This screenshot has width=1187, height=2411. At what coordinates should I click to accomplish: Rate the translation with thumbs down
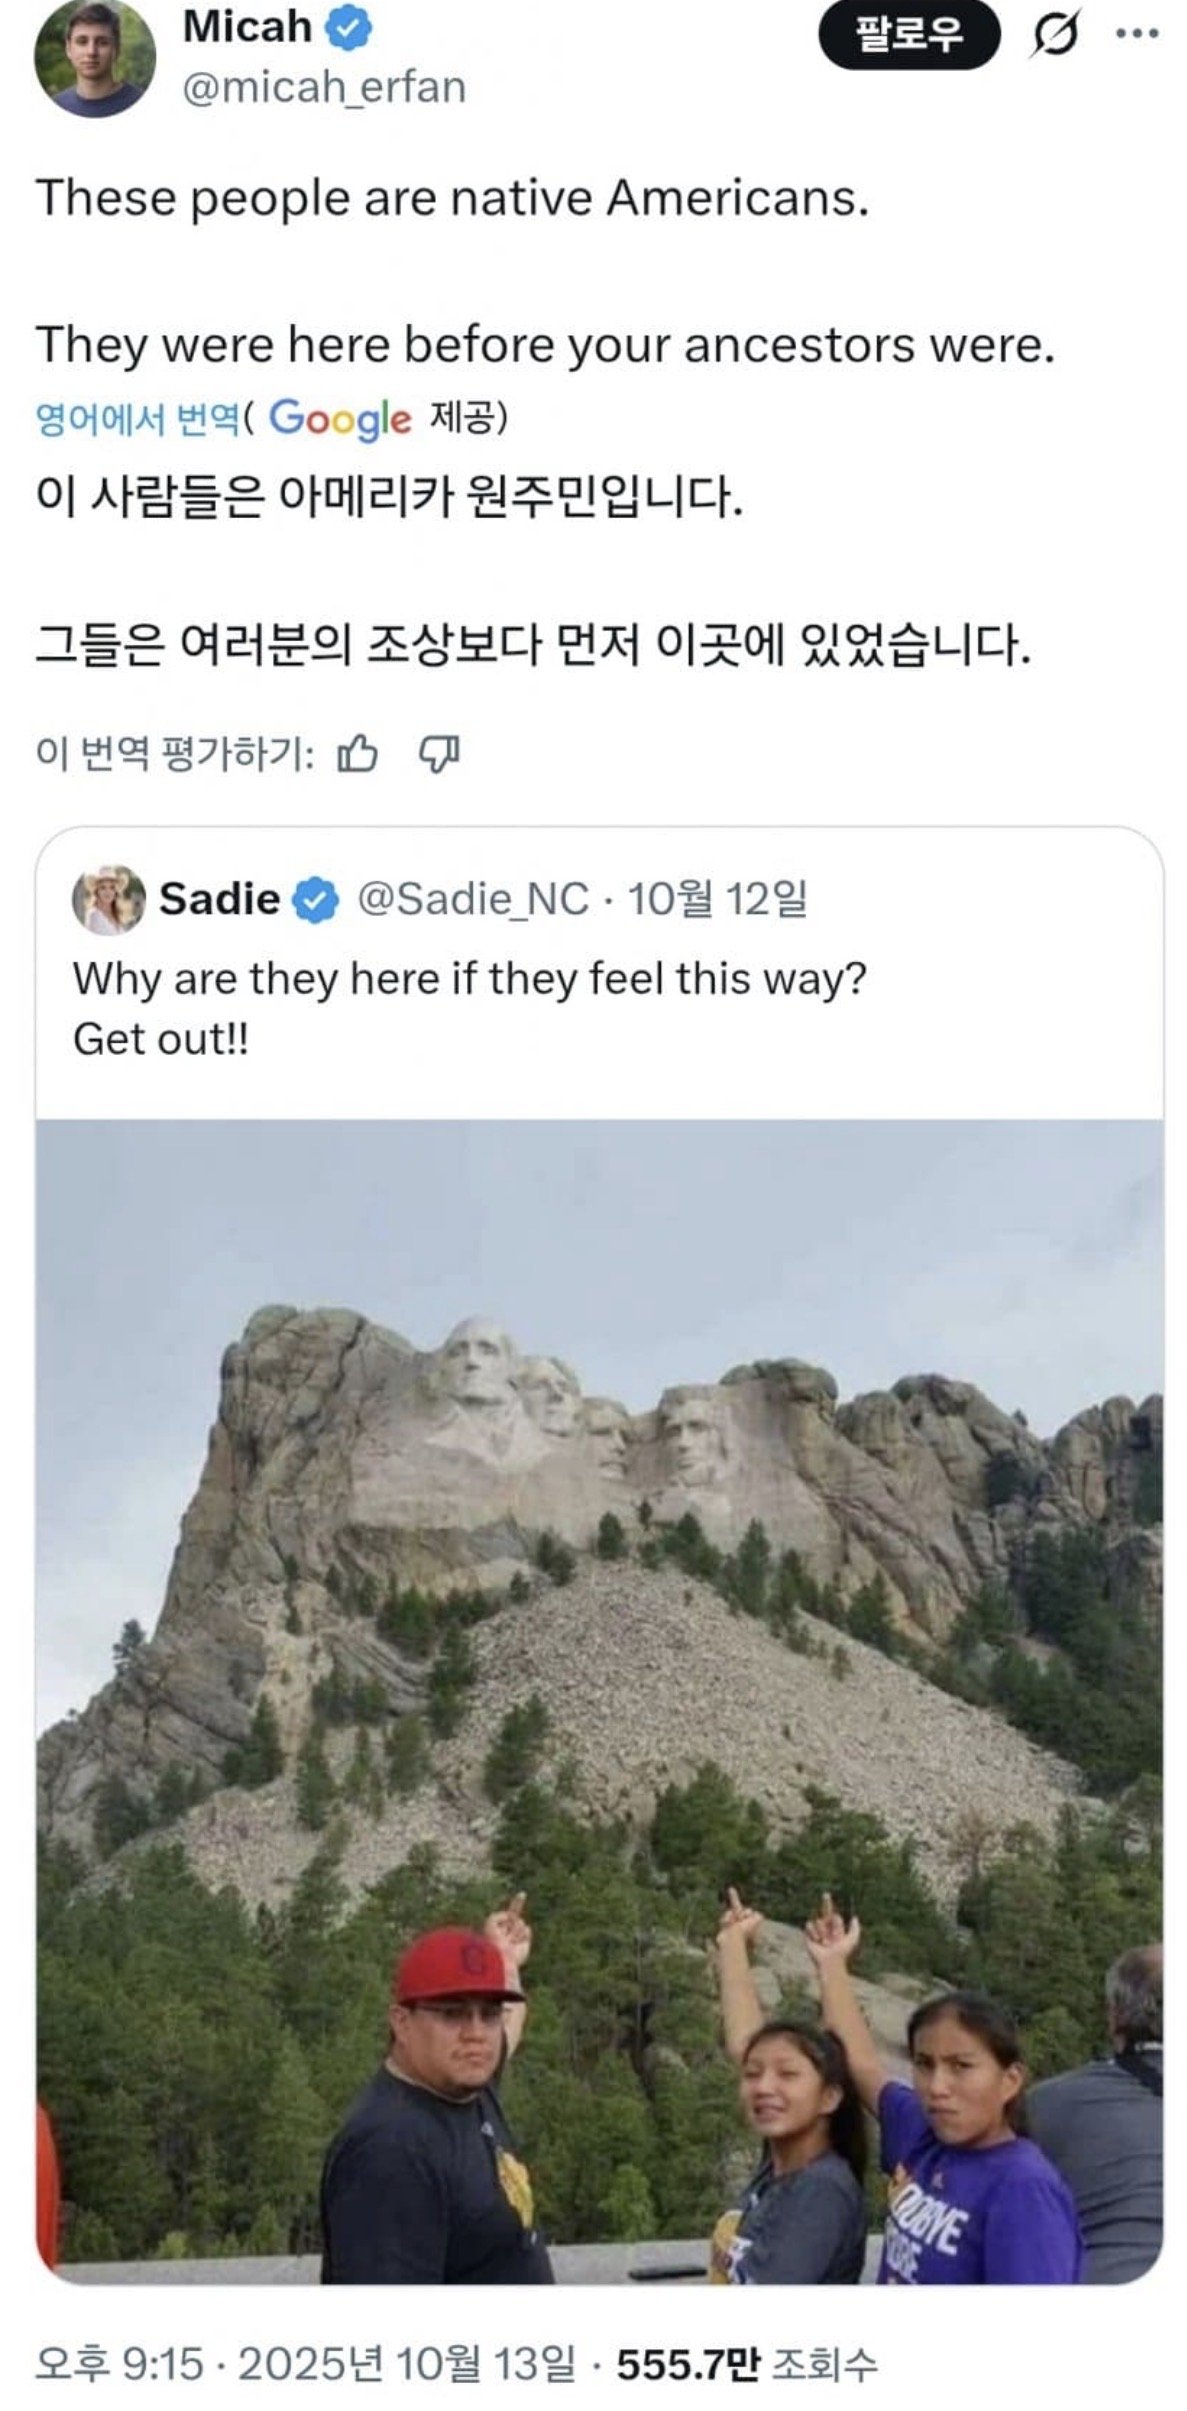(438, 755)
